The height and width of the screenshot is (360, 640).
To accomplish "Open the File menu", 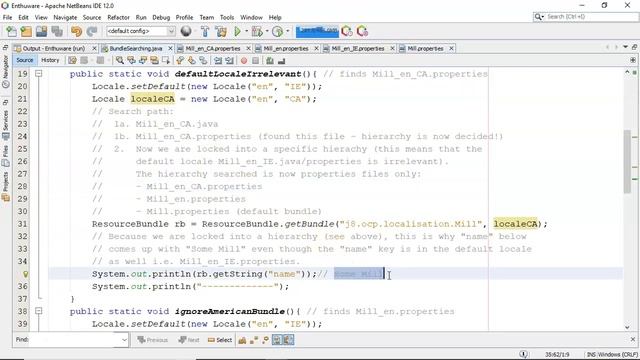I will [x=7, y=18].
